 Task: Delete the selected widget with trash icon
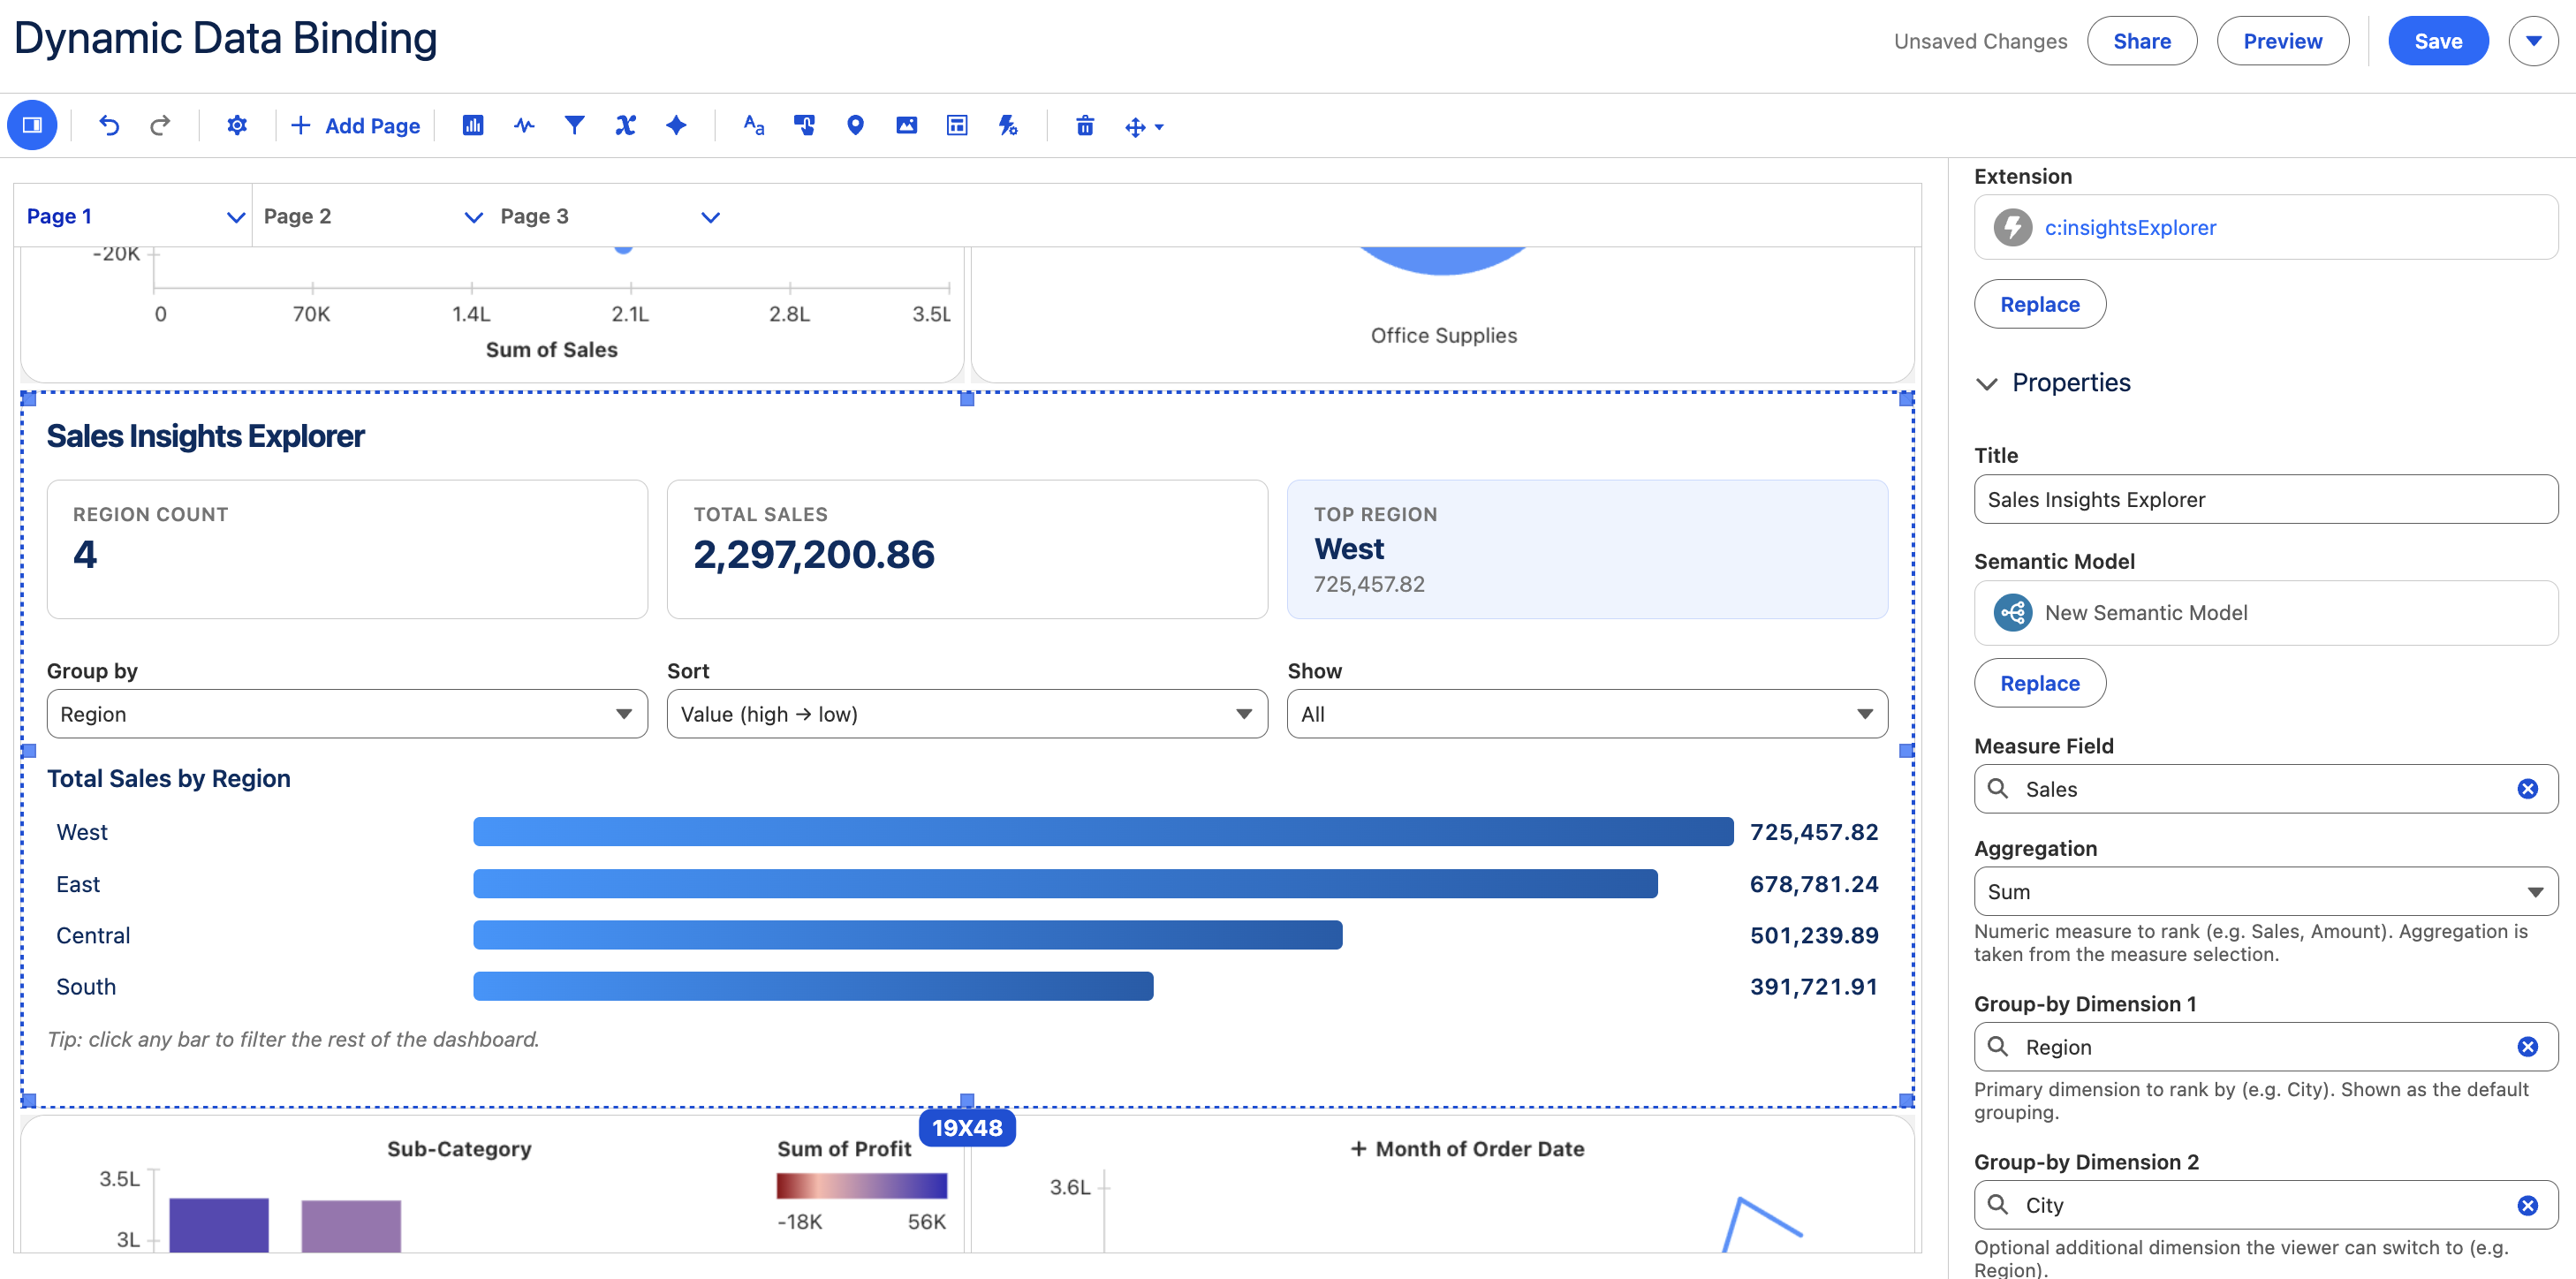point(1085,125)
